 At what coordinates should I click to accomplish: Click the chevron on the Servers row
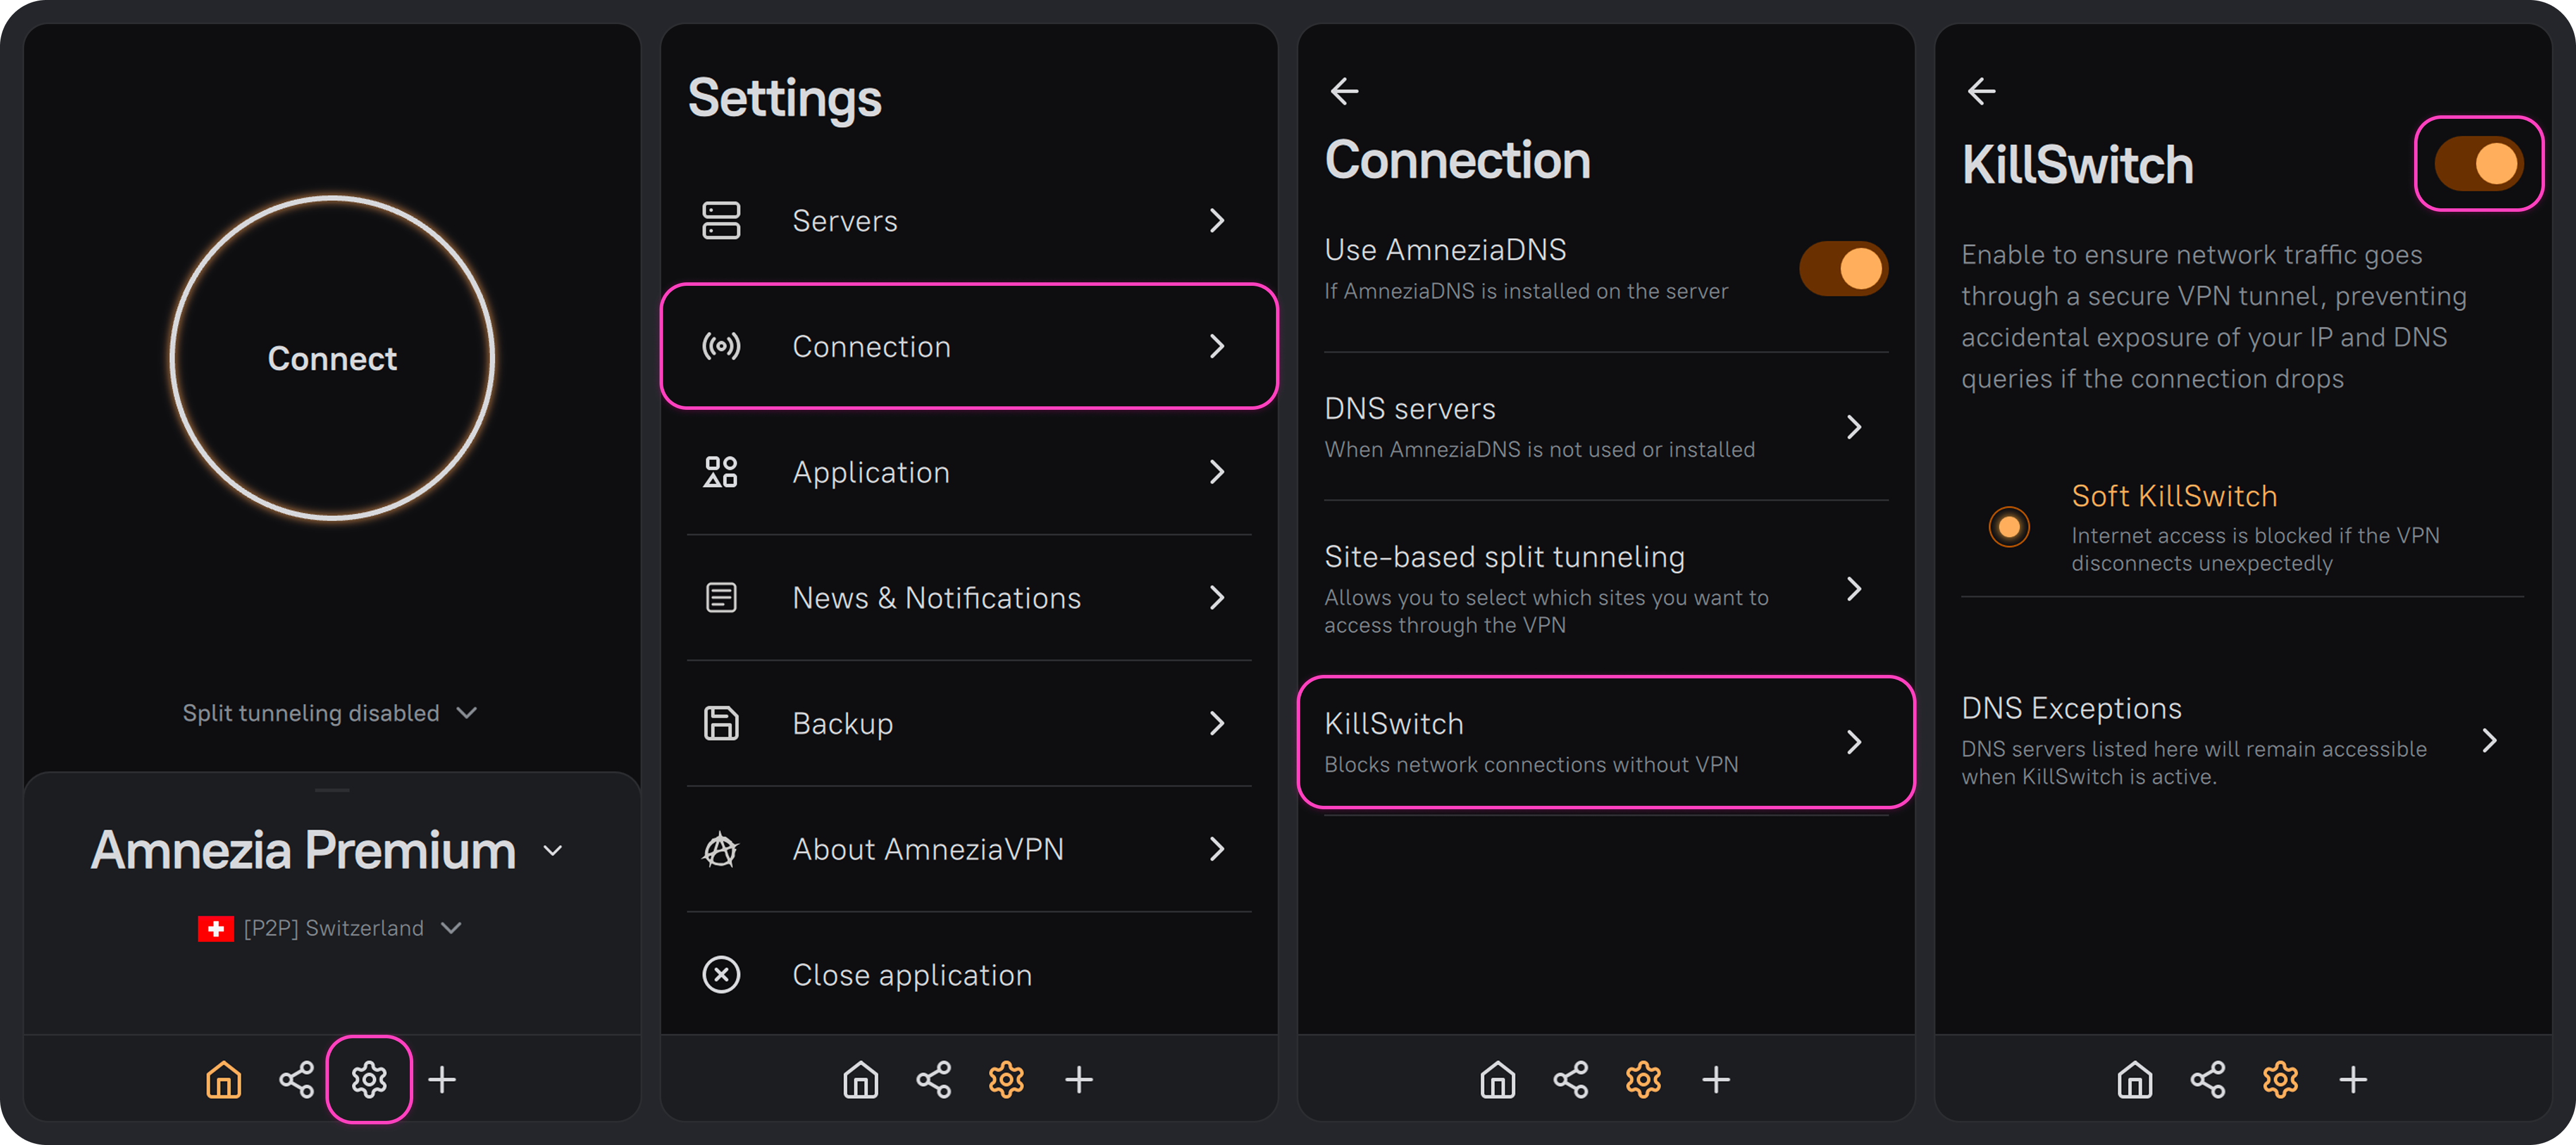1216,220
